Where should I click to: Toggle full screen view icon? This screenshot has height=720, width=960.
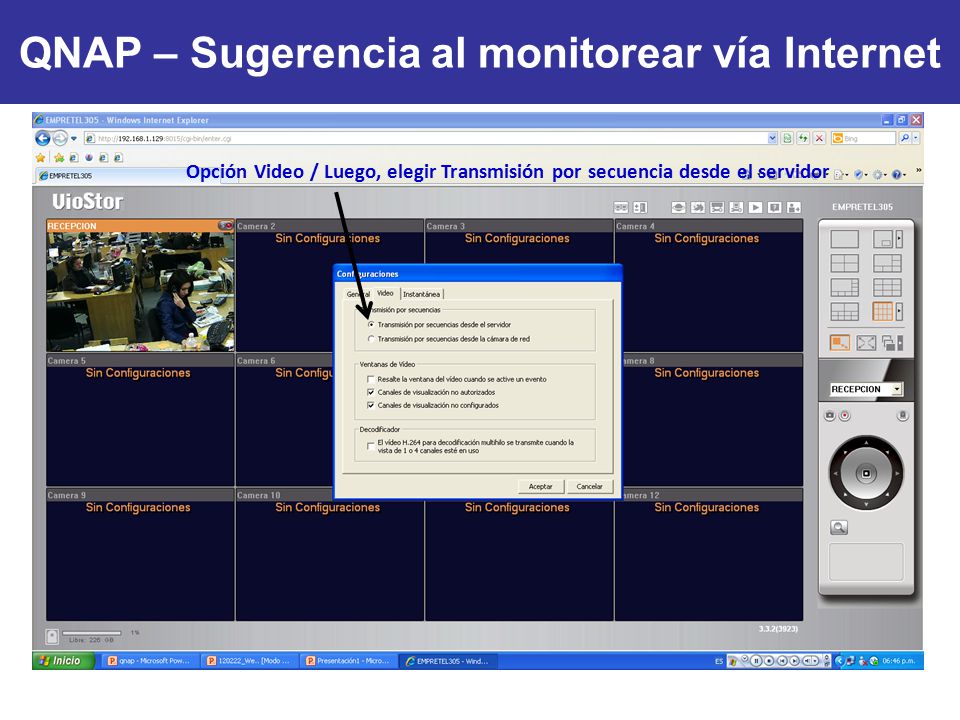[x=866, y=343]
